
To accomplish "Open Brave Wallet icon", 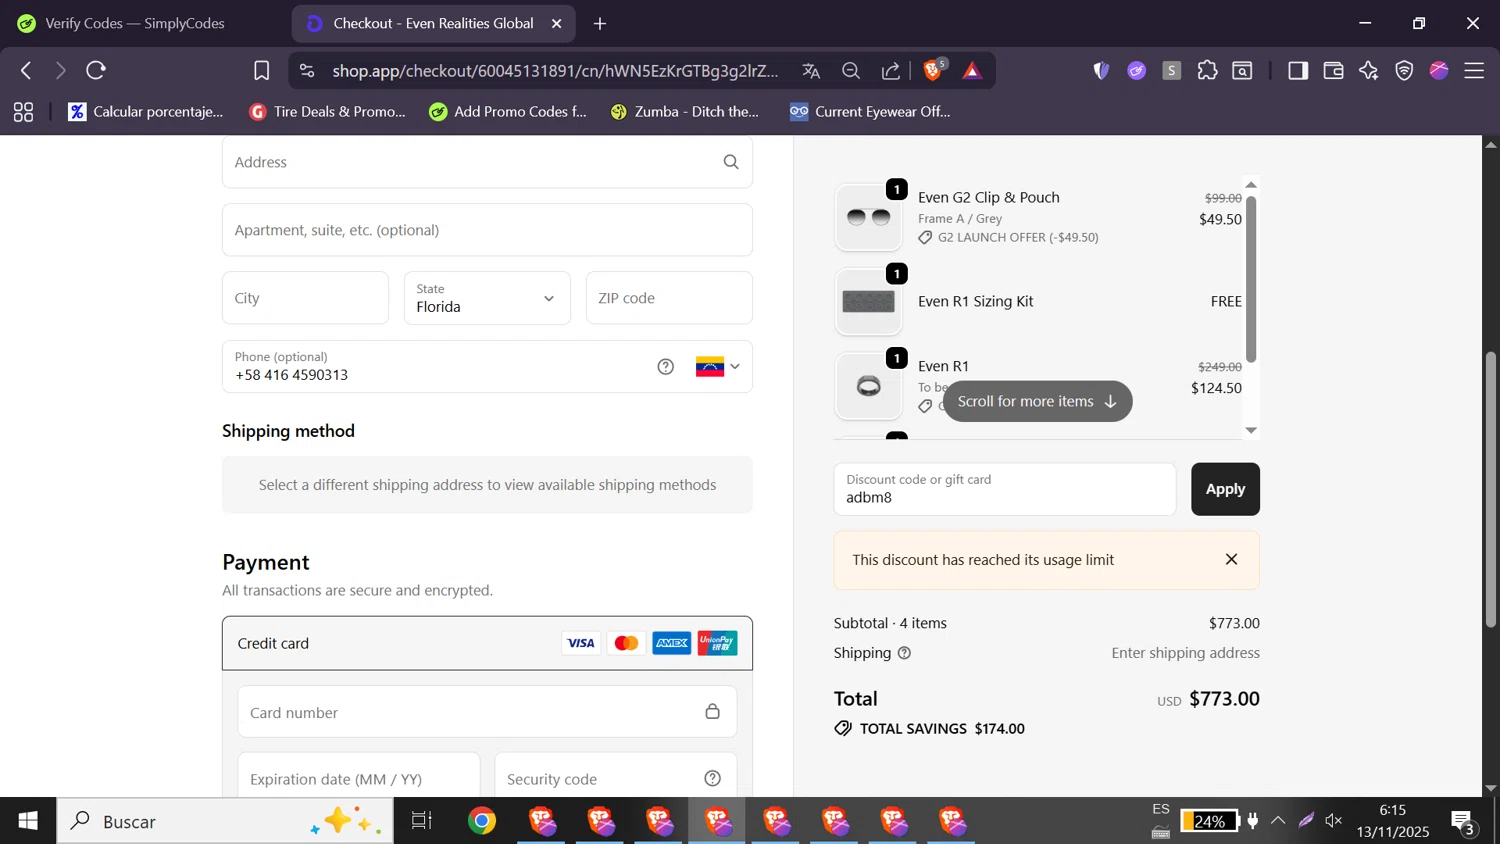I will pos(1333,70).
